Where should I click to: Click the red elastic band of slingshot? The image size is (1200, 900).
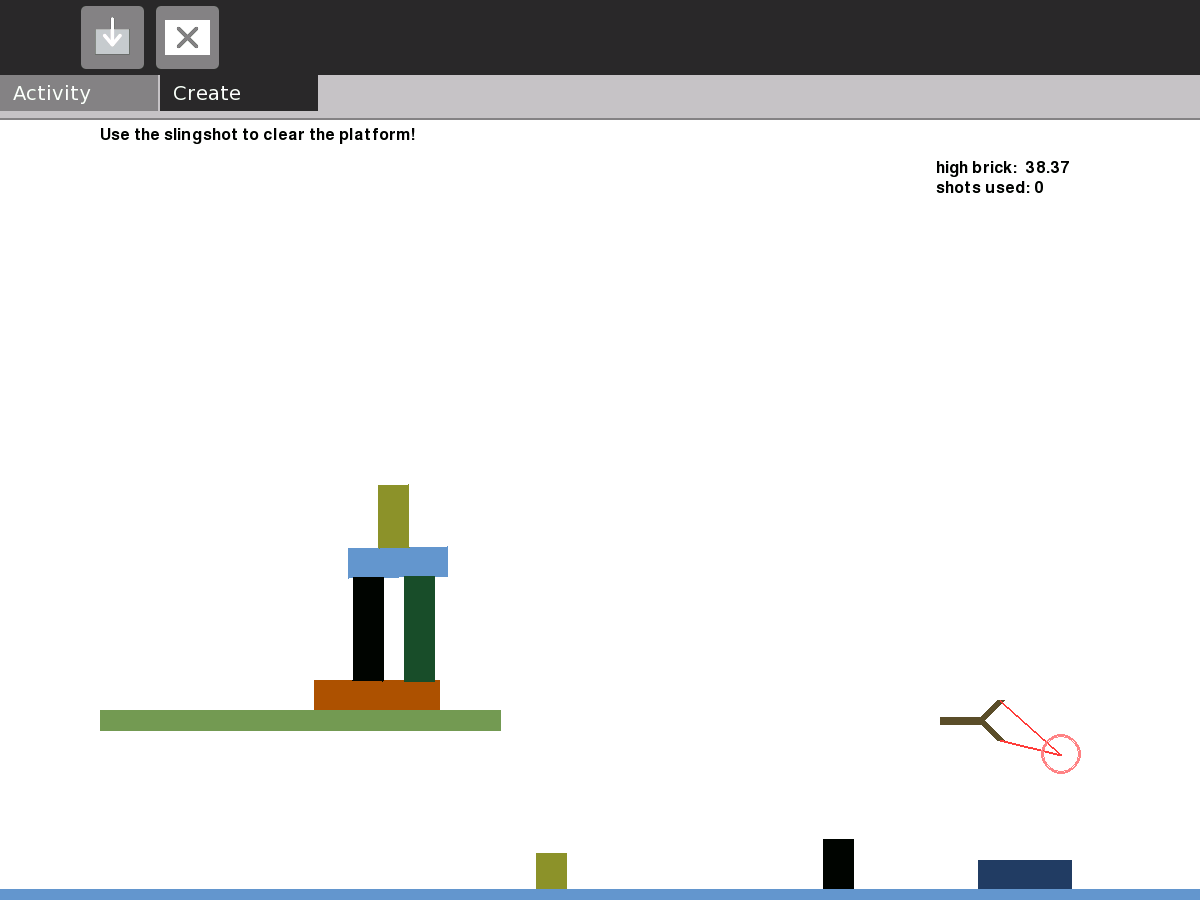point(1029,728)
